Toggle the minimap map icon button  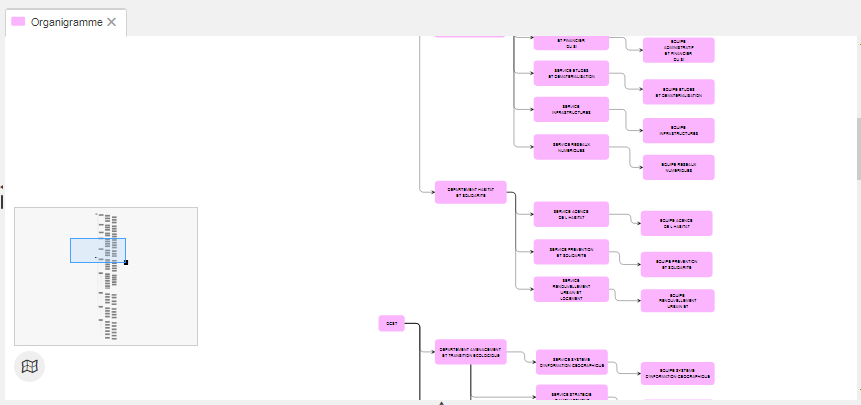30,367
